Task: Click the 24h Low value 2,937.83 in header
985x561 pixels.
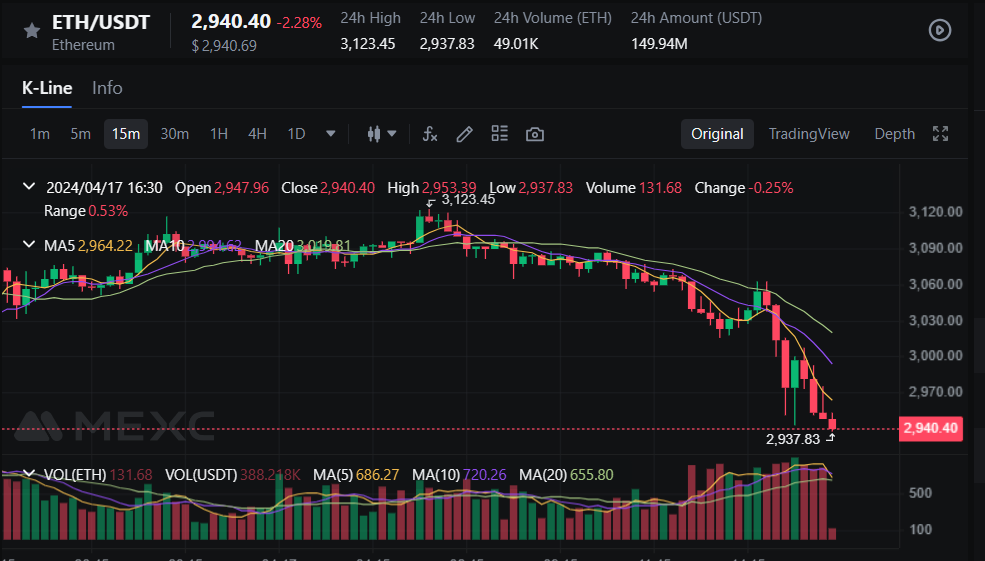Action: 447,44
